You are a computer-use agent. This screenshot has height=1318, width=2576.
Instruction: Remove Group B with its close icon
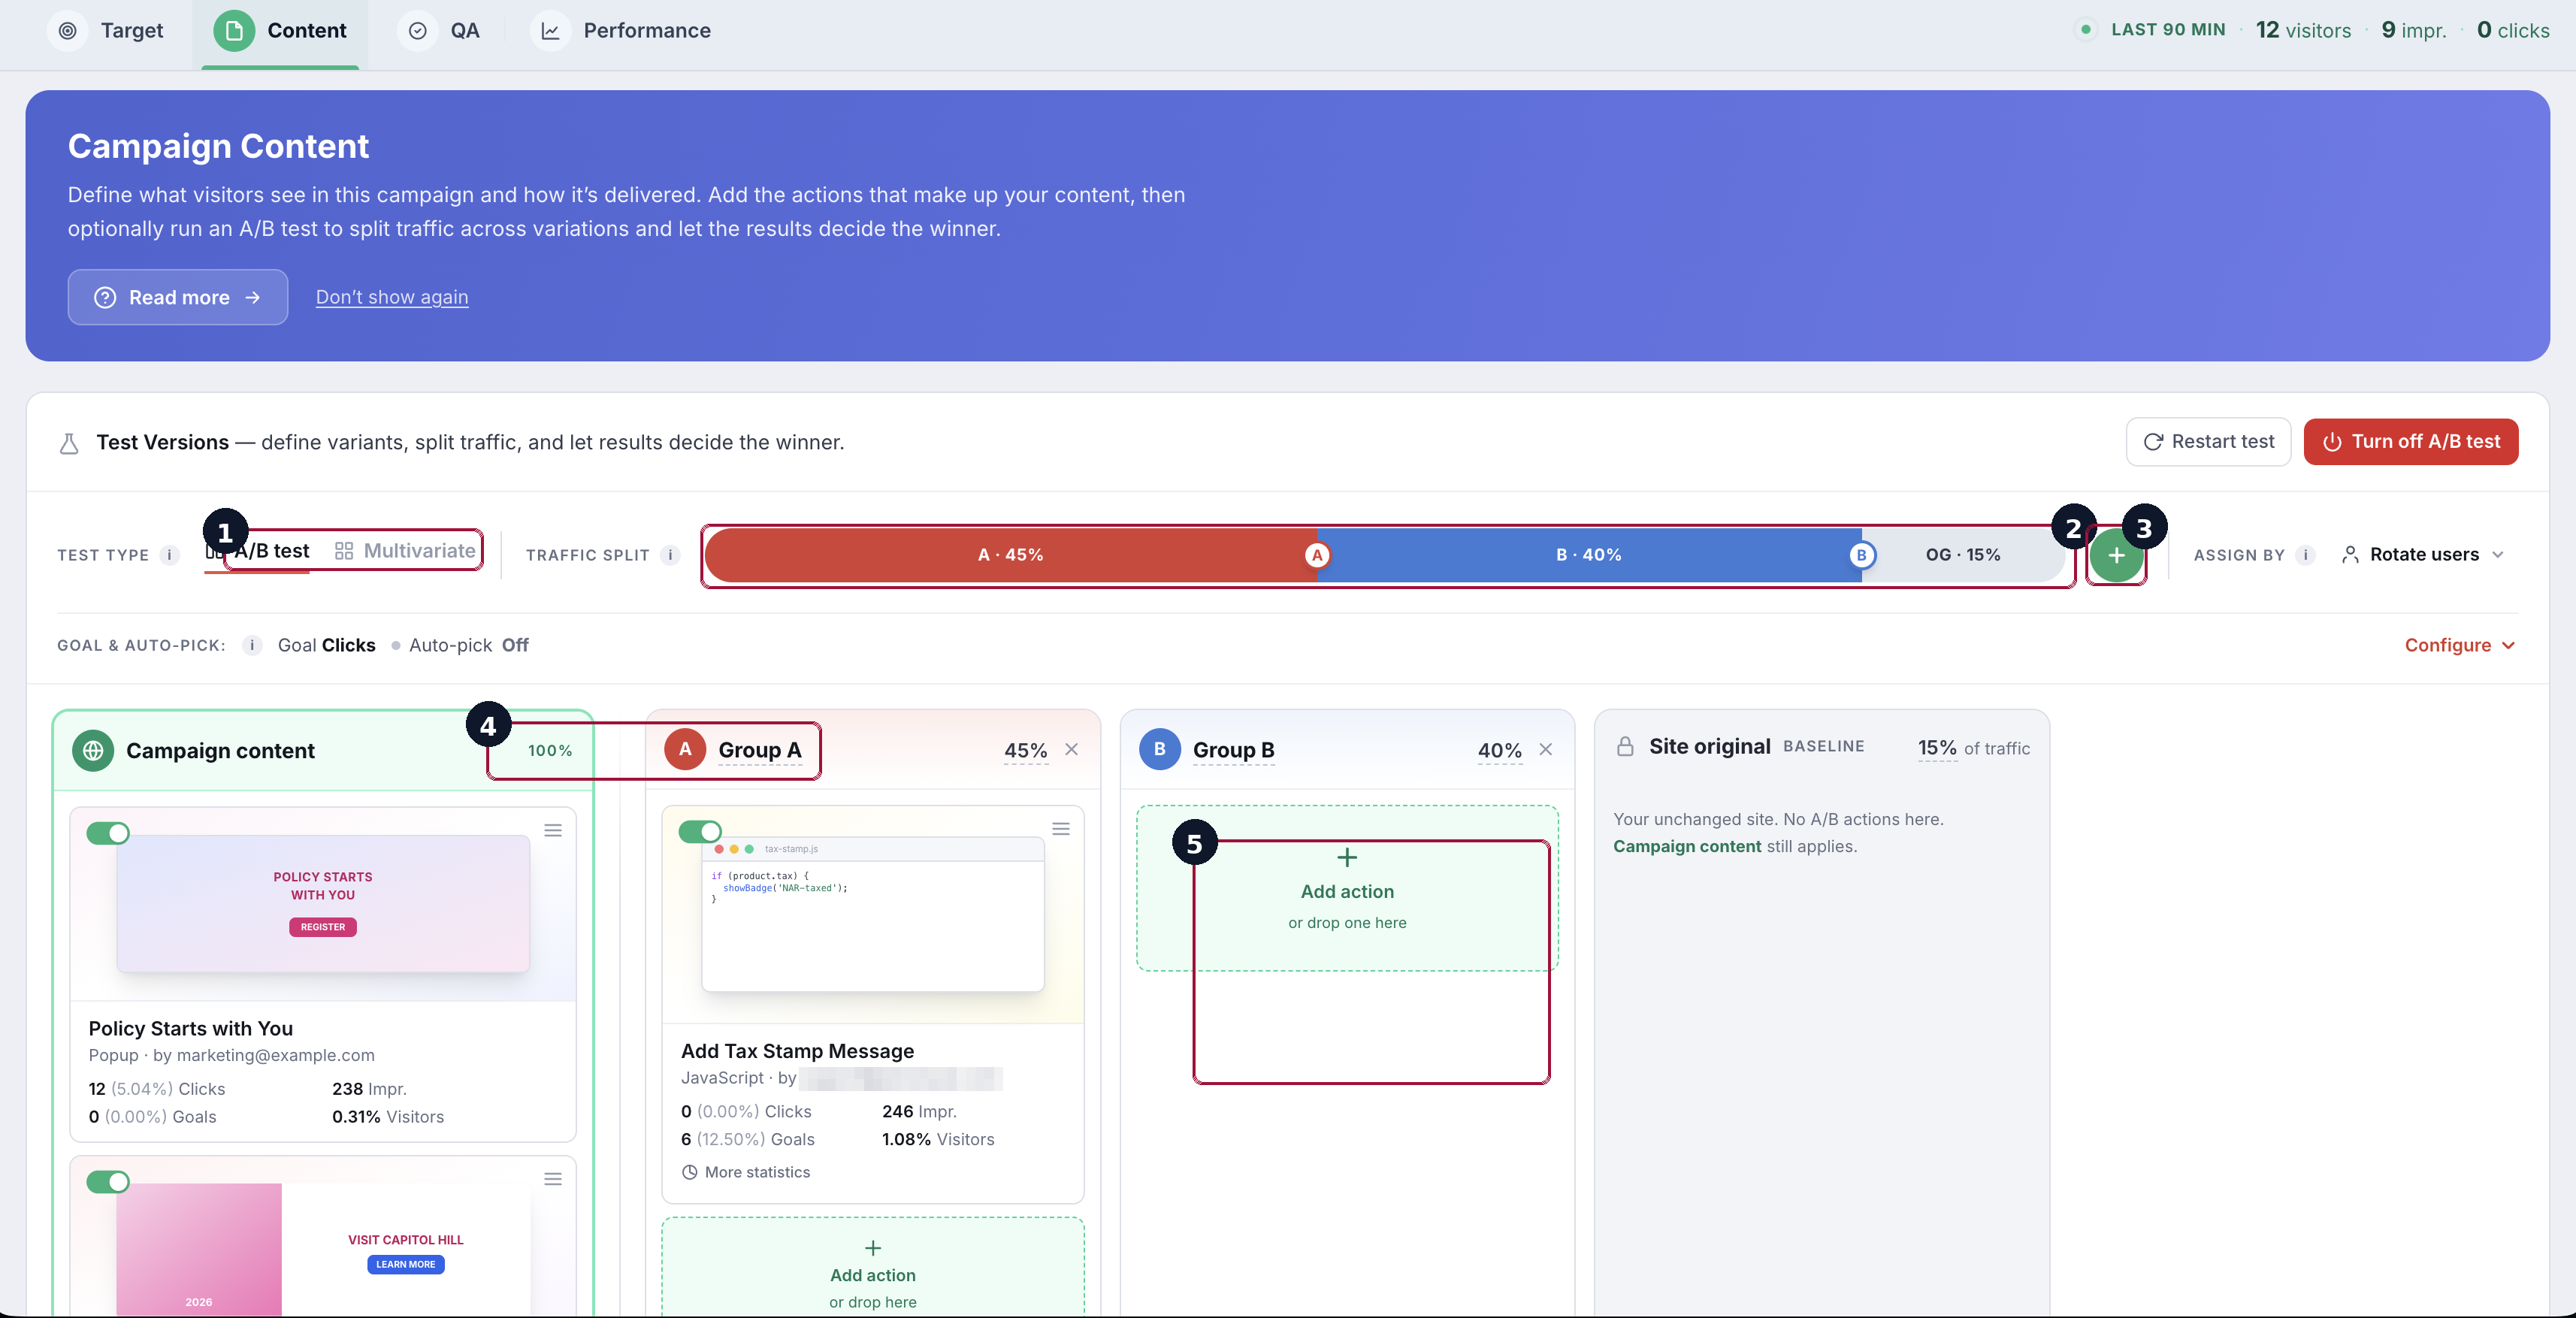[1545, 749]
